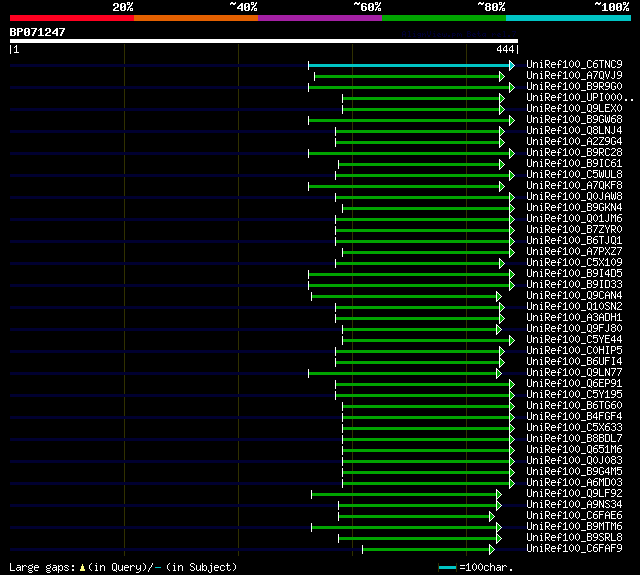Viewport: 640px width, 575px height.
Task: Click the UniRef100_C5X109 label
Action: tap(574, 263)
